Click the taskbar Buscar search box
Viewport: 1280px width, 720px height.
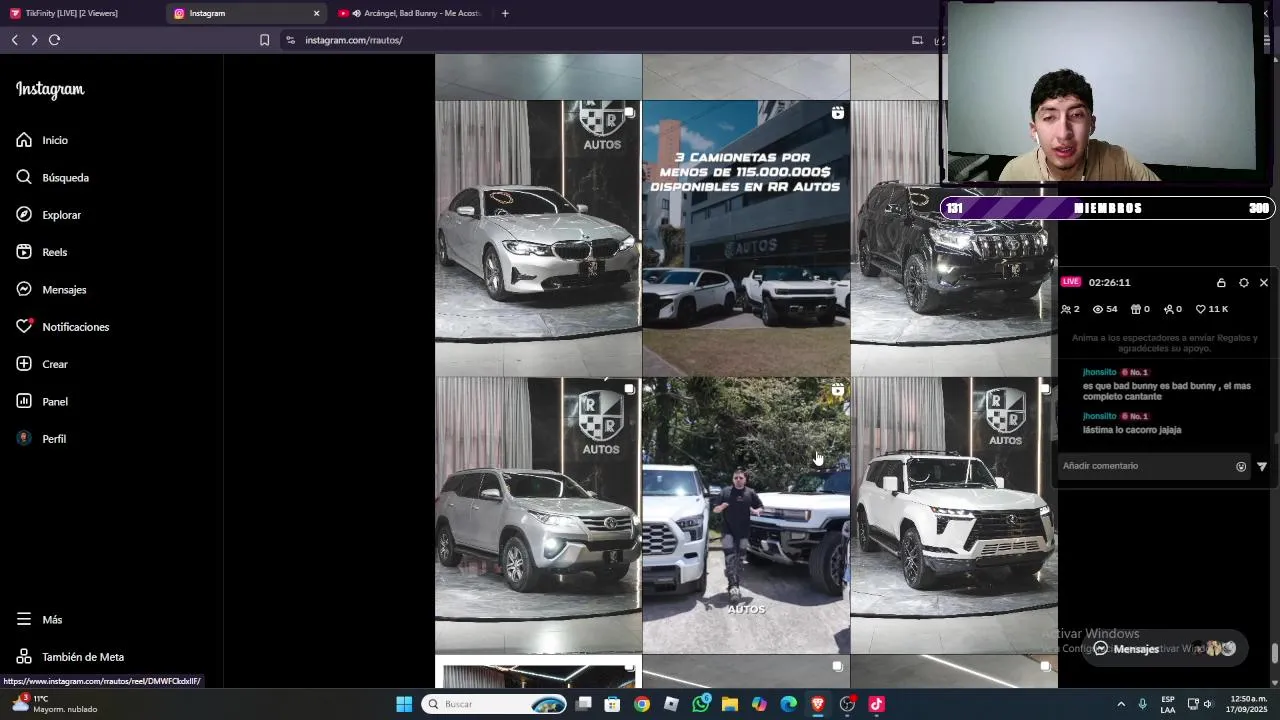(x=495, y=704)
